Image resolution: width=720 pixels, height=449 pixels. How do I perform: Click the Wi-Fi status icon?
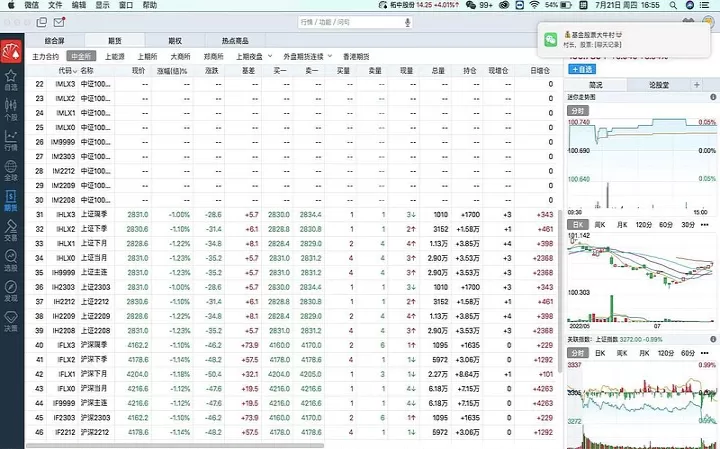point(534,5)
